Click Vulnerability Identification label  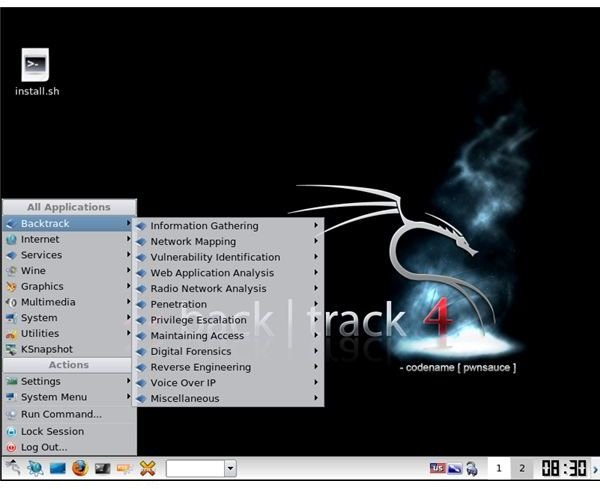[215, 257]
